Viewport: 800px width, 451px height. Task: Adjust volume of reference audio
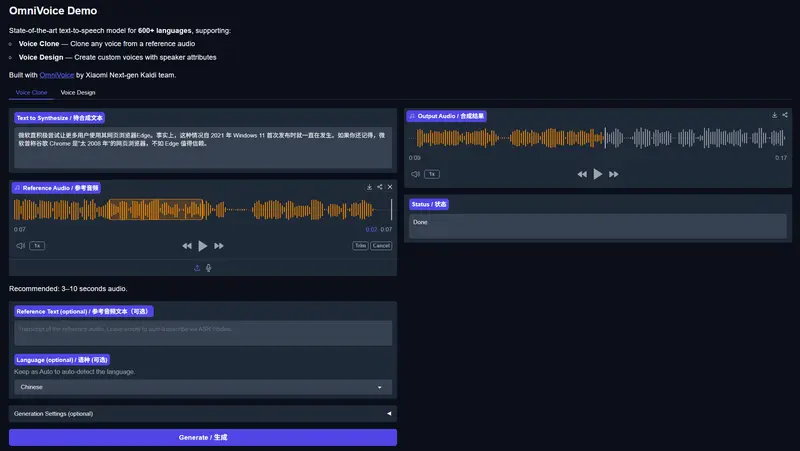pos(20,246)
